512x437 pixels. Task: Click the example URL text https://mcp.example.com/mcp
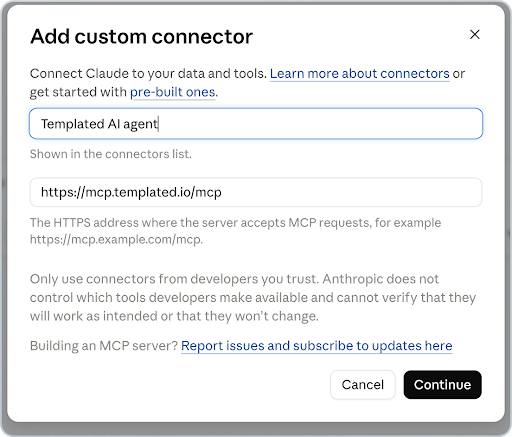[116, 239]
